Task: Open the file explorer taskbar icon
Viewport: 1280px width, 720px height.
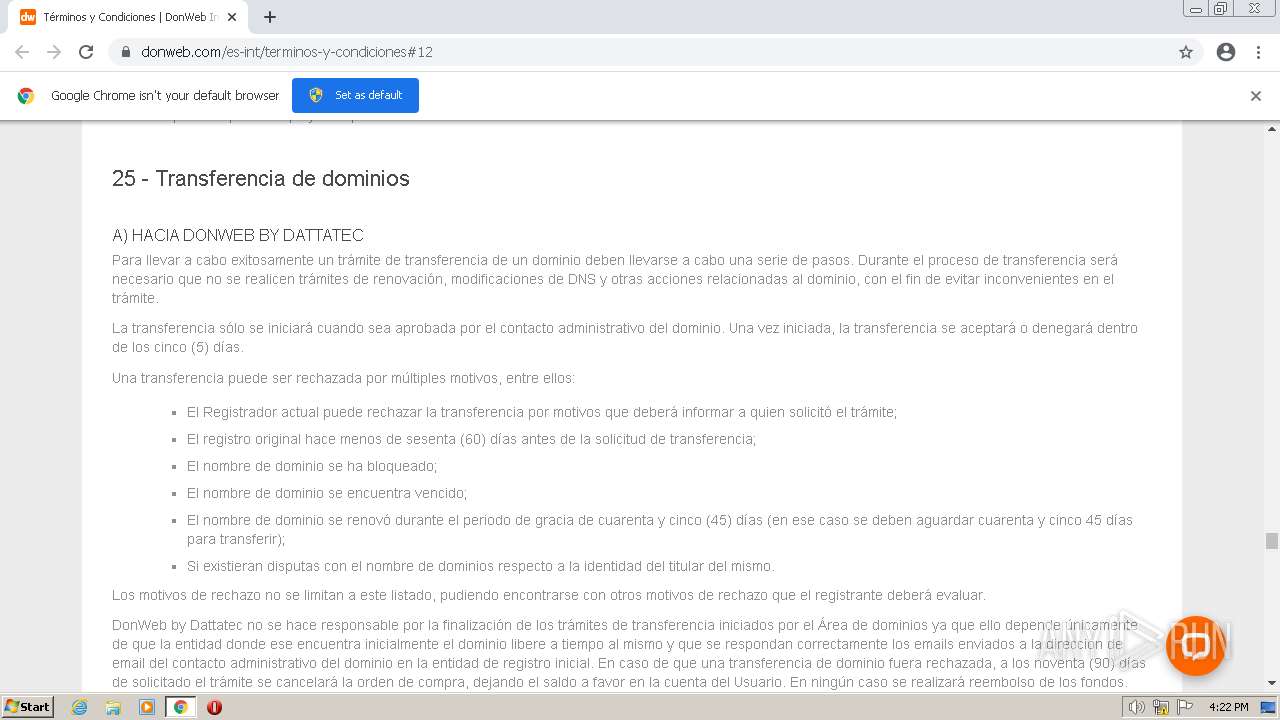Action: point(113,707)
